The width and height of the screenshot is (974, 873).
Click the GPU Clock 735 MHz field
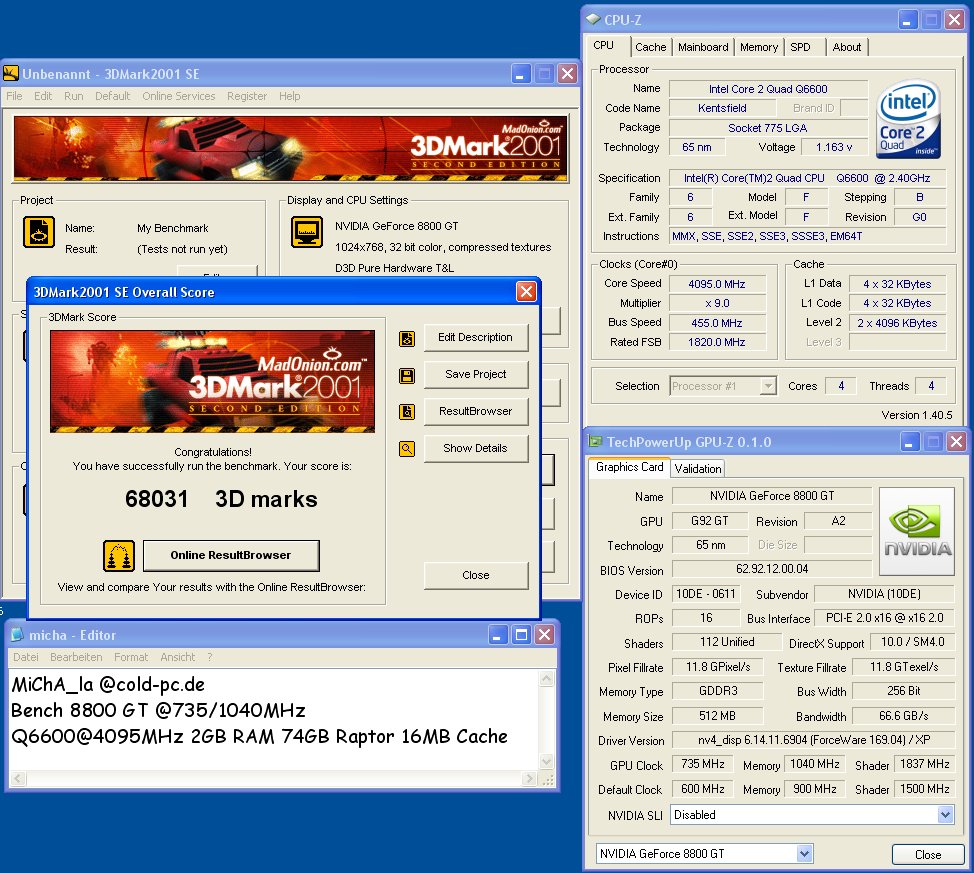[703, 764]
